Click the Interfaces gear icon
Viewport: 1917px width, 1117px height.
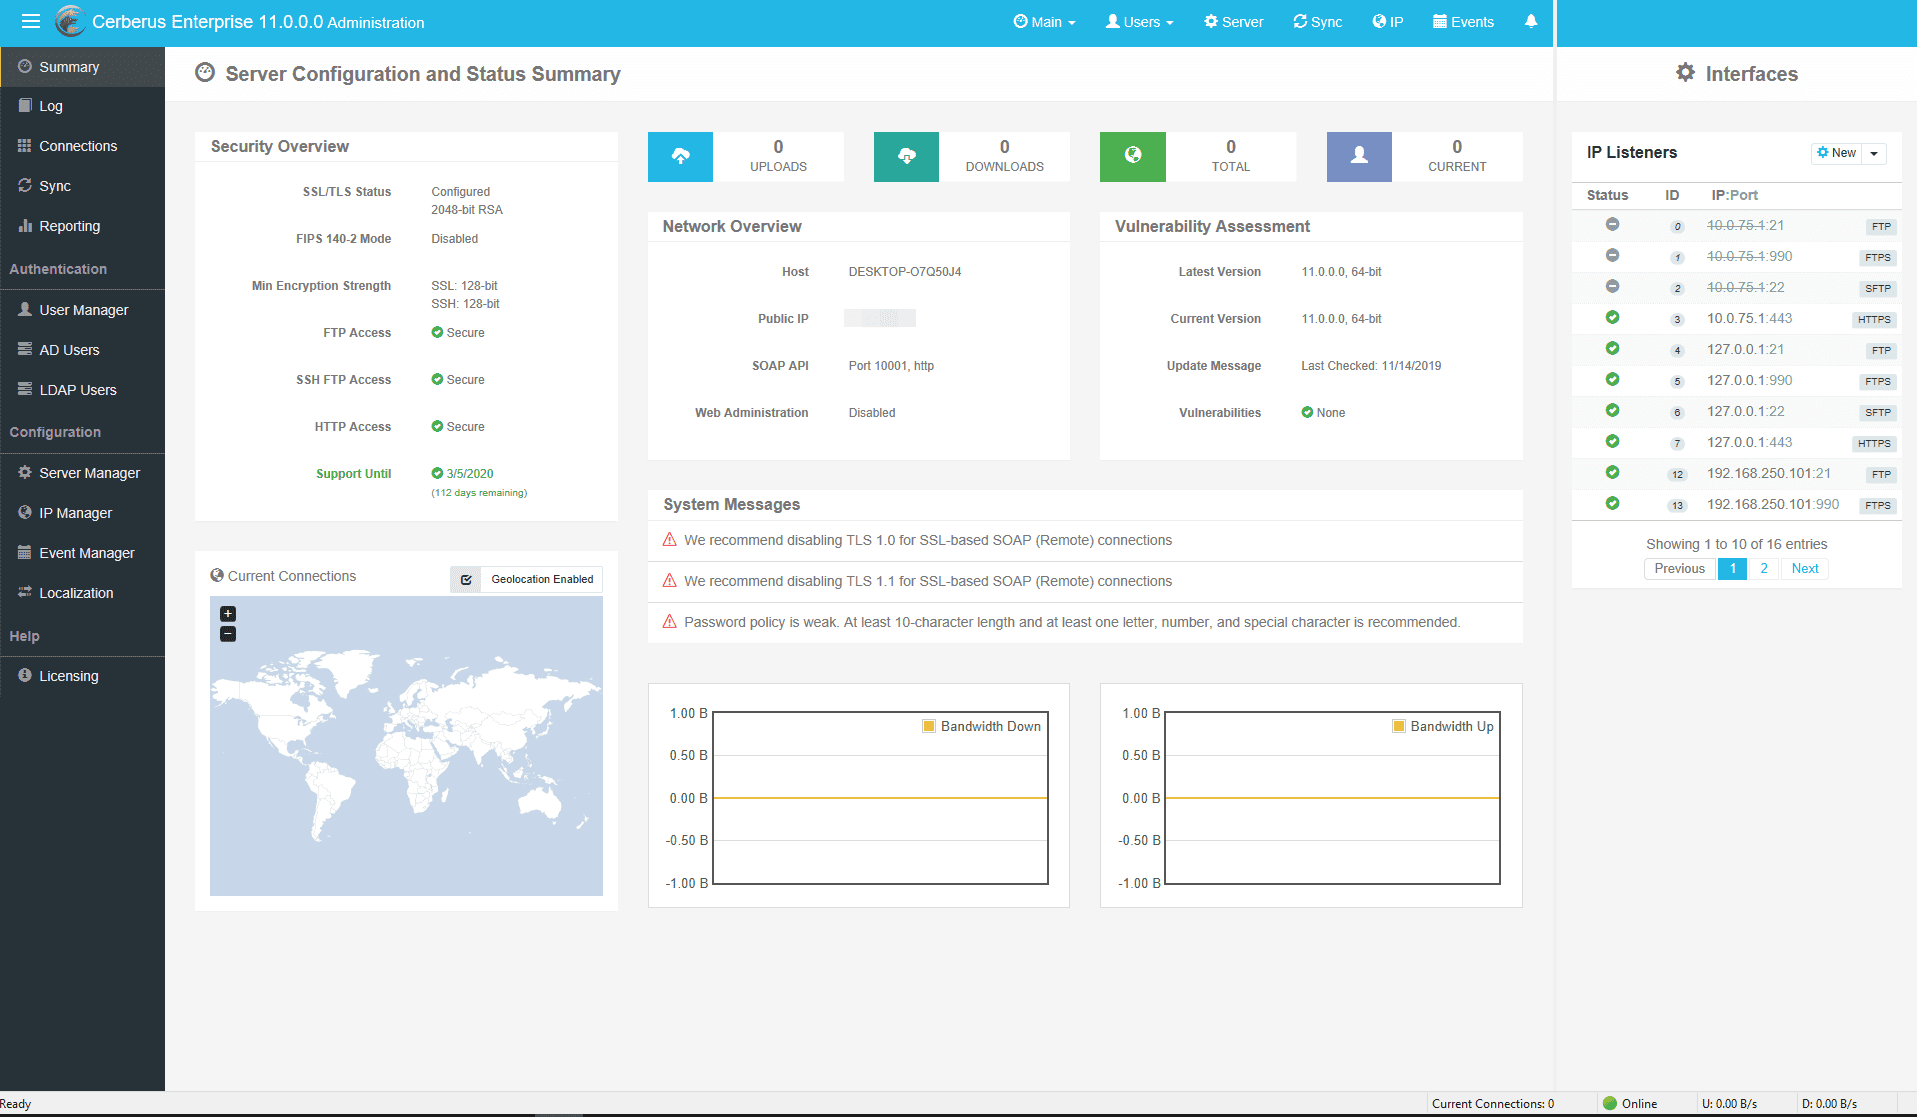[x=1685, y=73]
